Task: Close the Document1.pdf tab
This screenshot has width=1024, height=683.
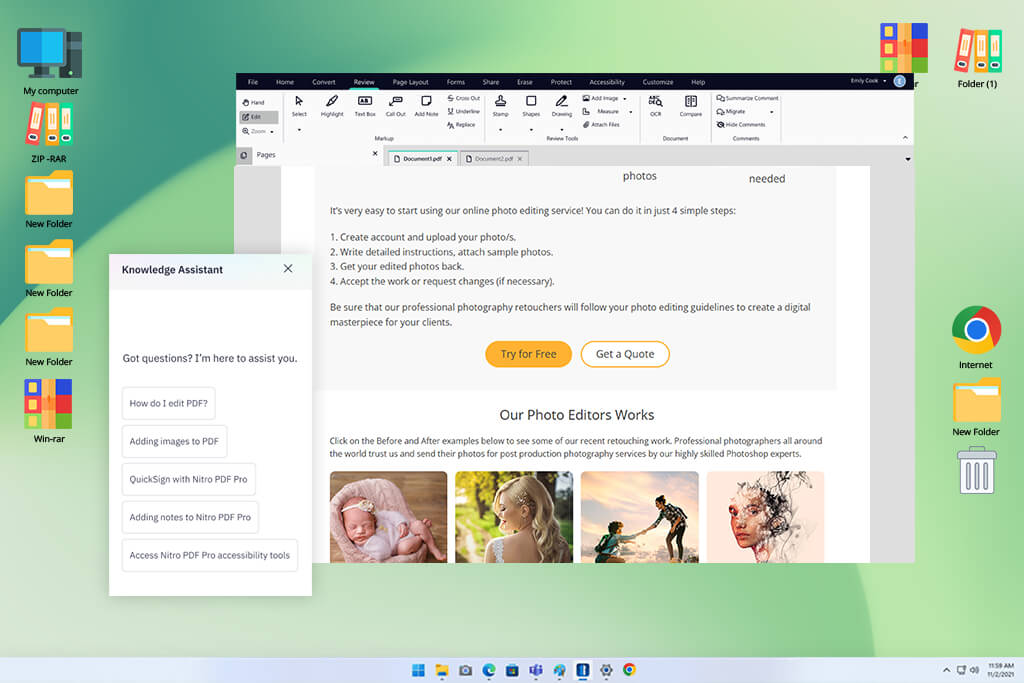Action: pos(449,159)
